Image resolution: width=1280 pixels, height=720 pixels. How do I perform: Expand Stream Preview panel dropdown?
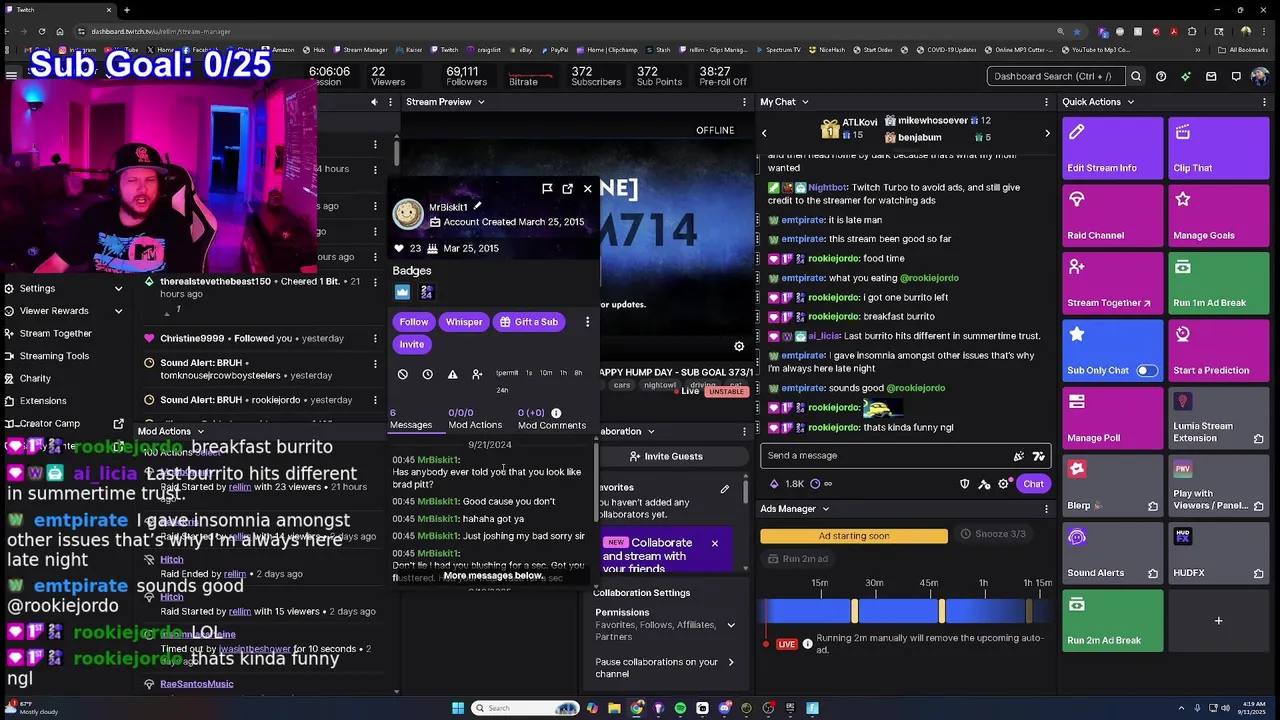[481, 102]
